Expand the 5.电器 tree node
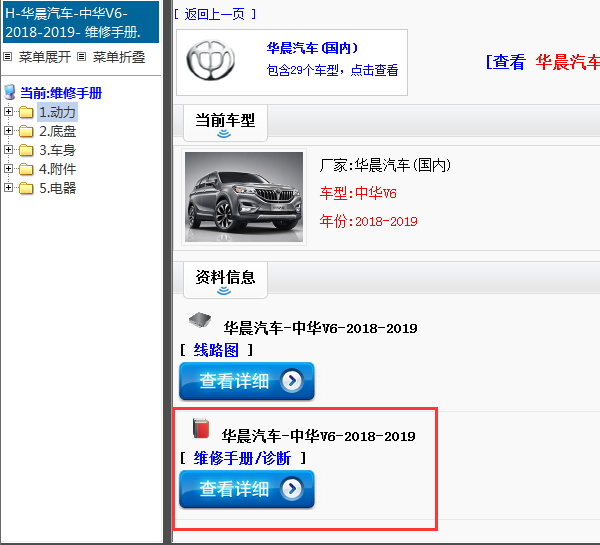600x545 pixels. tap(8, 188)
